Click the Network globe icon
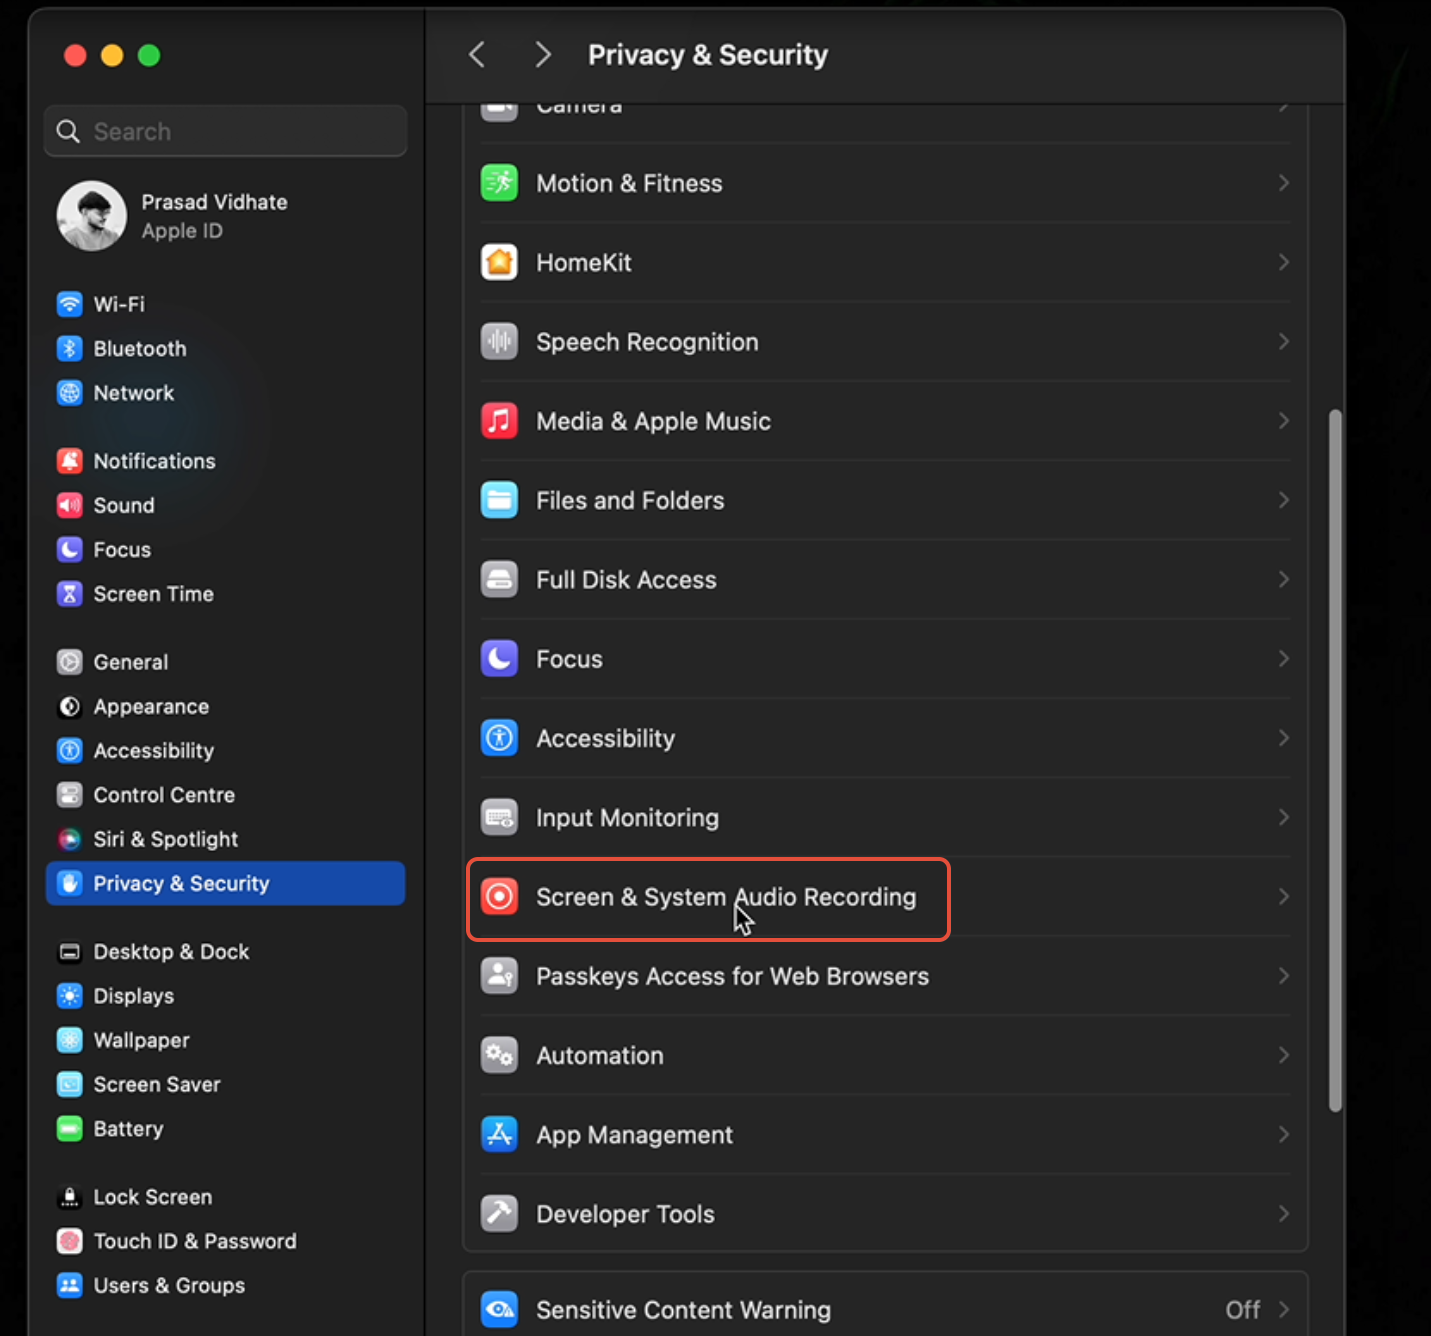The width and height of the screenshot is (1431, 1336). (69, 393)
